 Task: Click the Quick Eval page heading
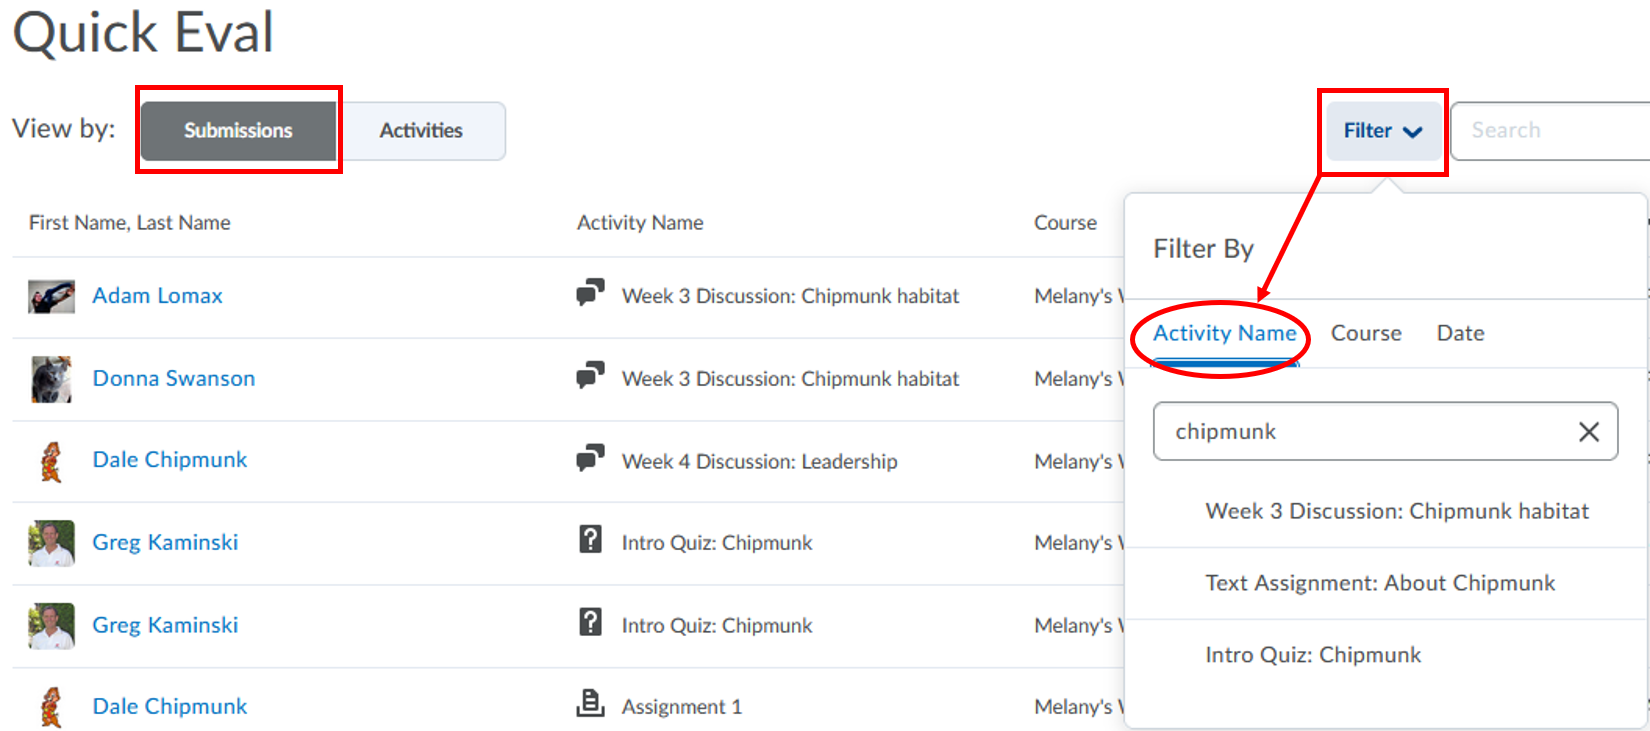[x=143, y=32]
